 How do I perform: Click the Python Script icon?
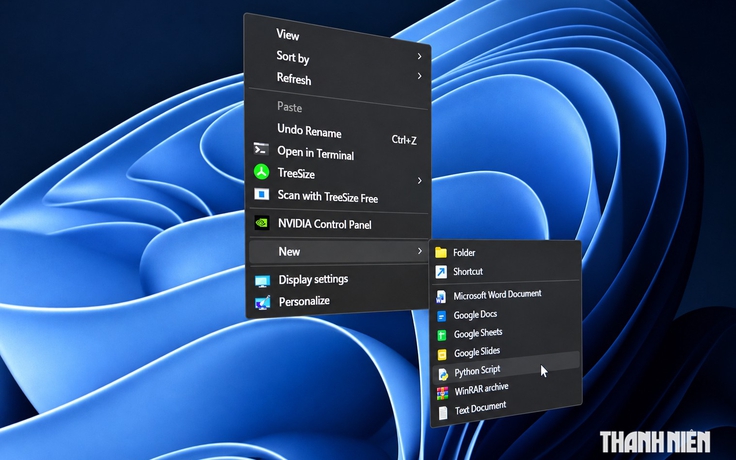click(x=442, y=374)
